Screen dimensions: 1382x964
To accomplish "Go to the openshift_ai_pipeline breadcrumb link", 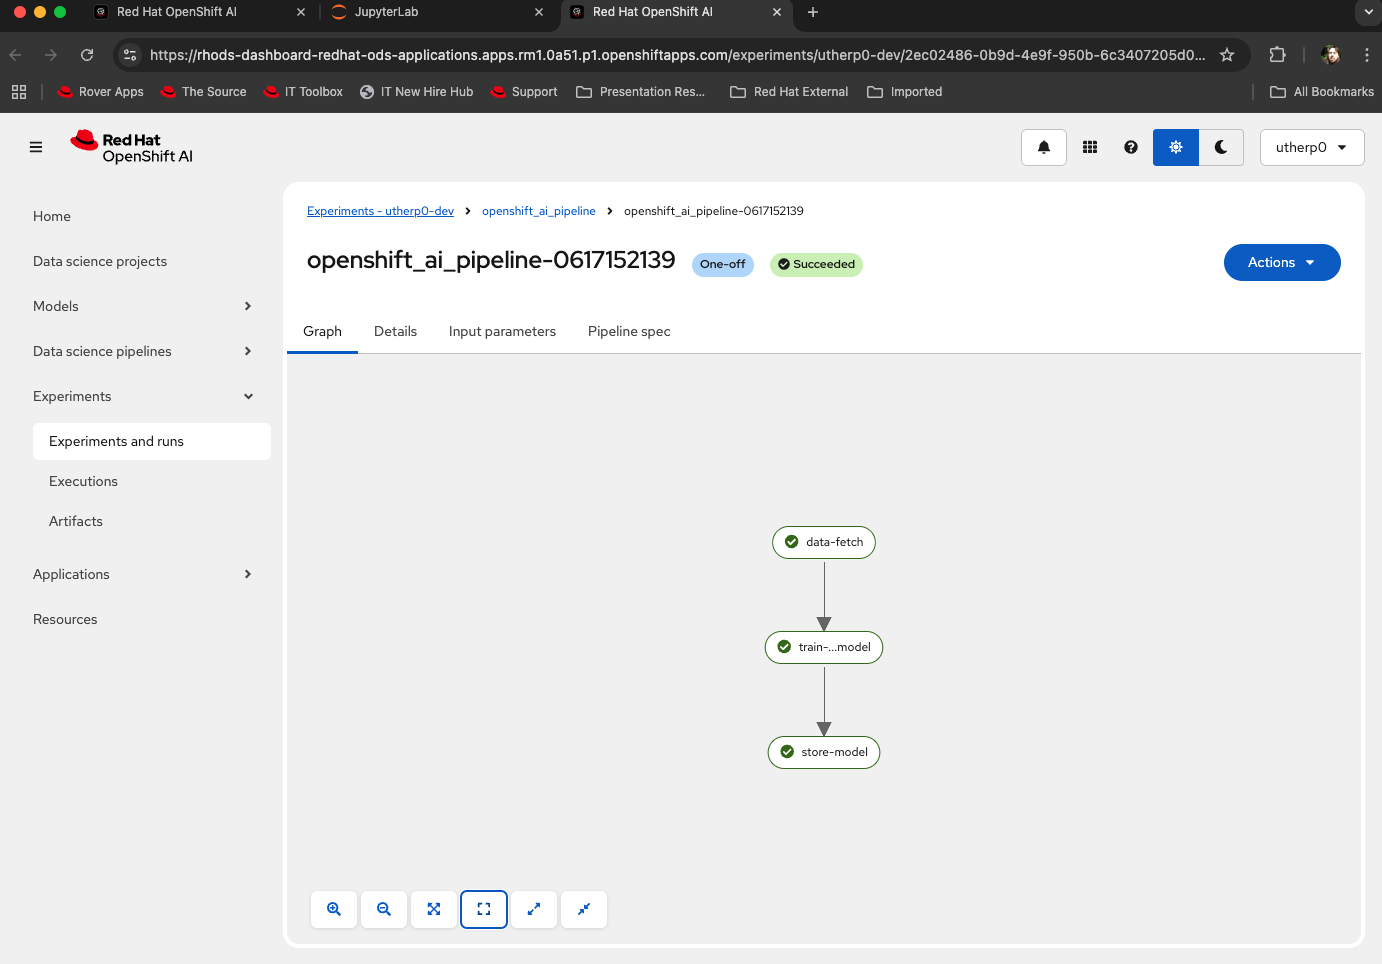I will (538, 211).
